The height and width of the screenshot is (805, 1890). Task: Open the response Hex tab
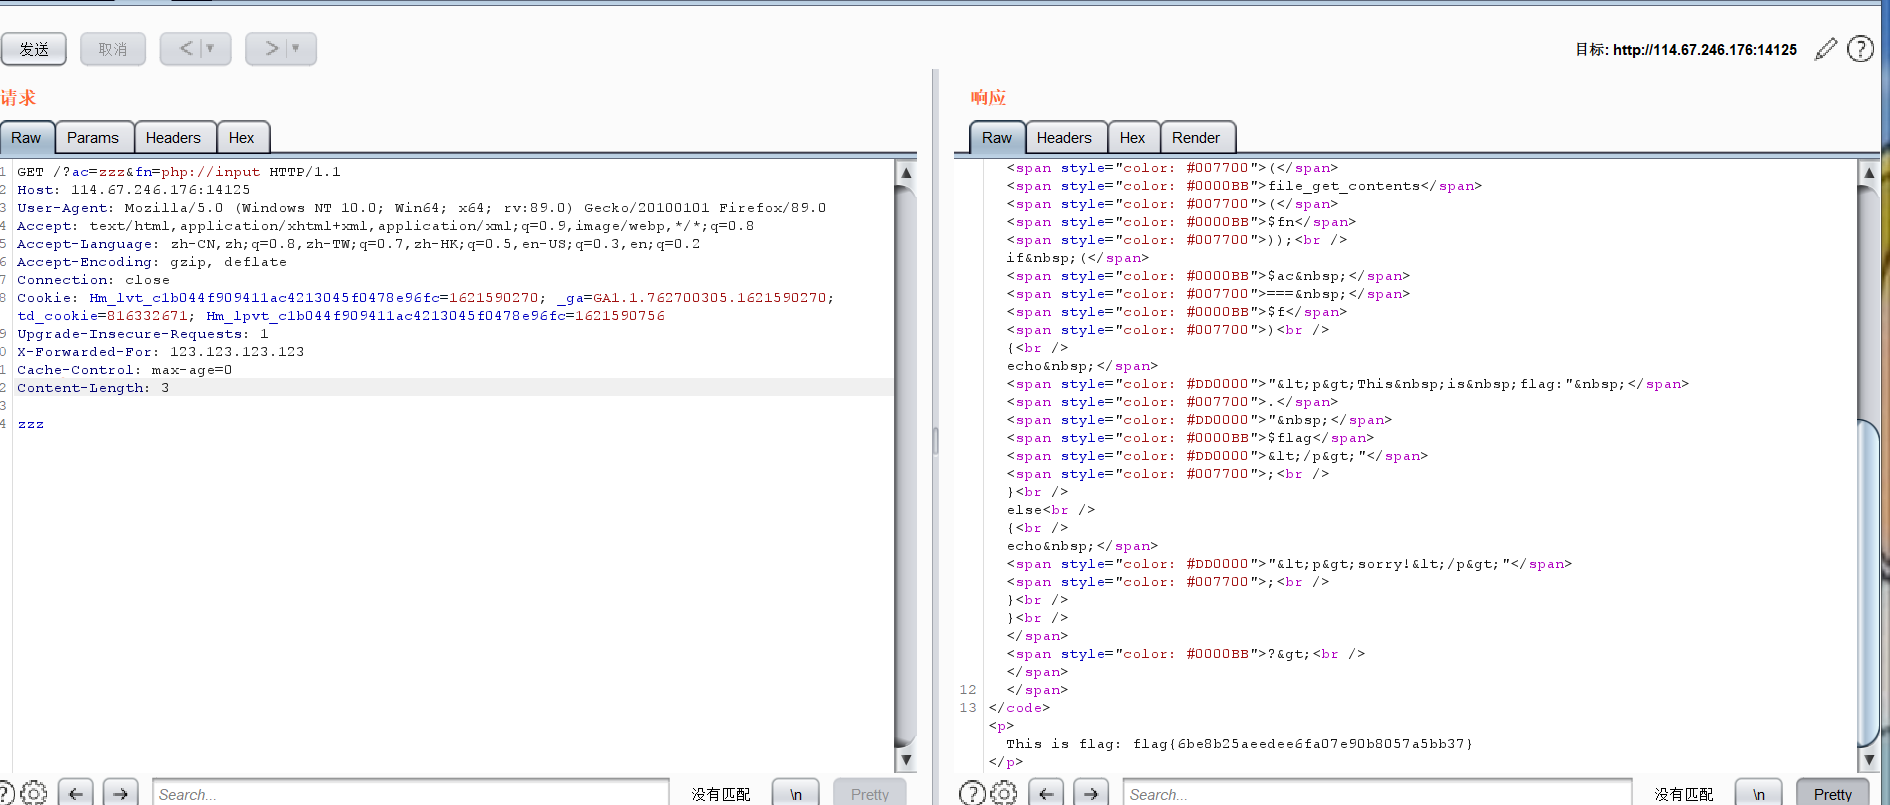click(1133, 138)
